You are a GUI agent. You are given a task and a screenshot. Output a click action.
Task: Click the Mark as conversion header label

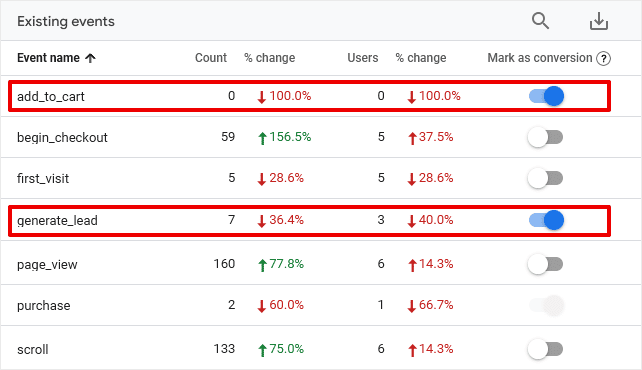[x=540, y=58]
